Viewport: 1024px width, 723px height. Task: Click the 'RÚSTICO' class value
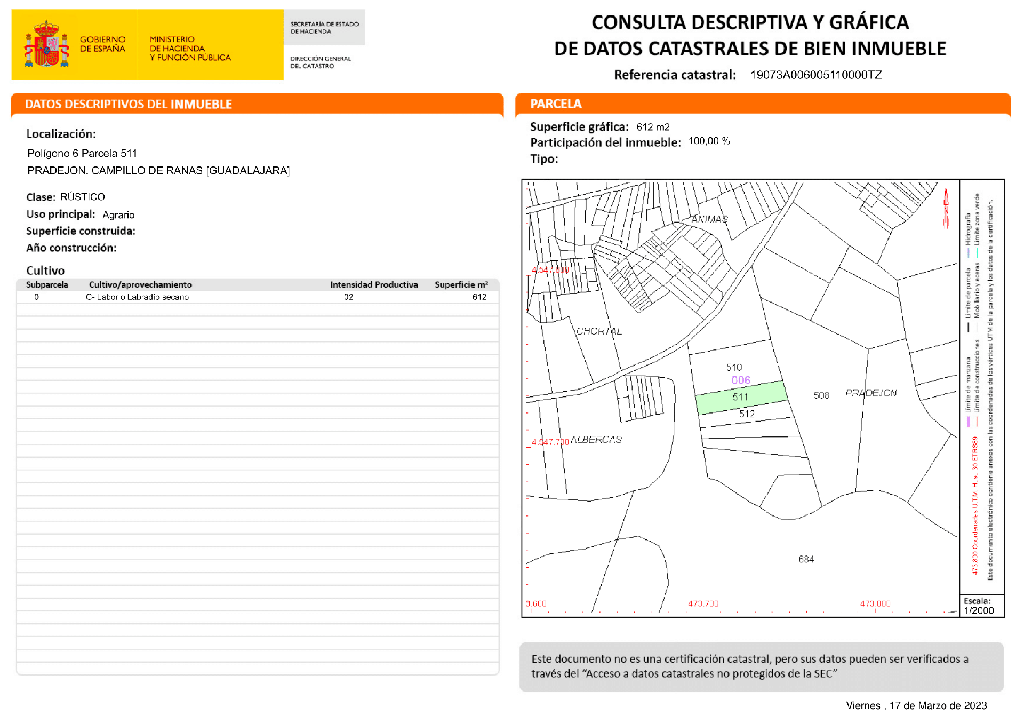(x=82, y=197)
